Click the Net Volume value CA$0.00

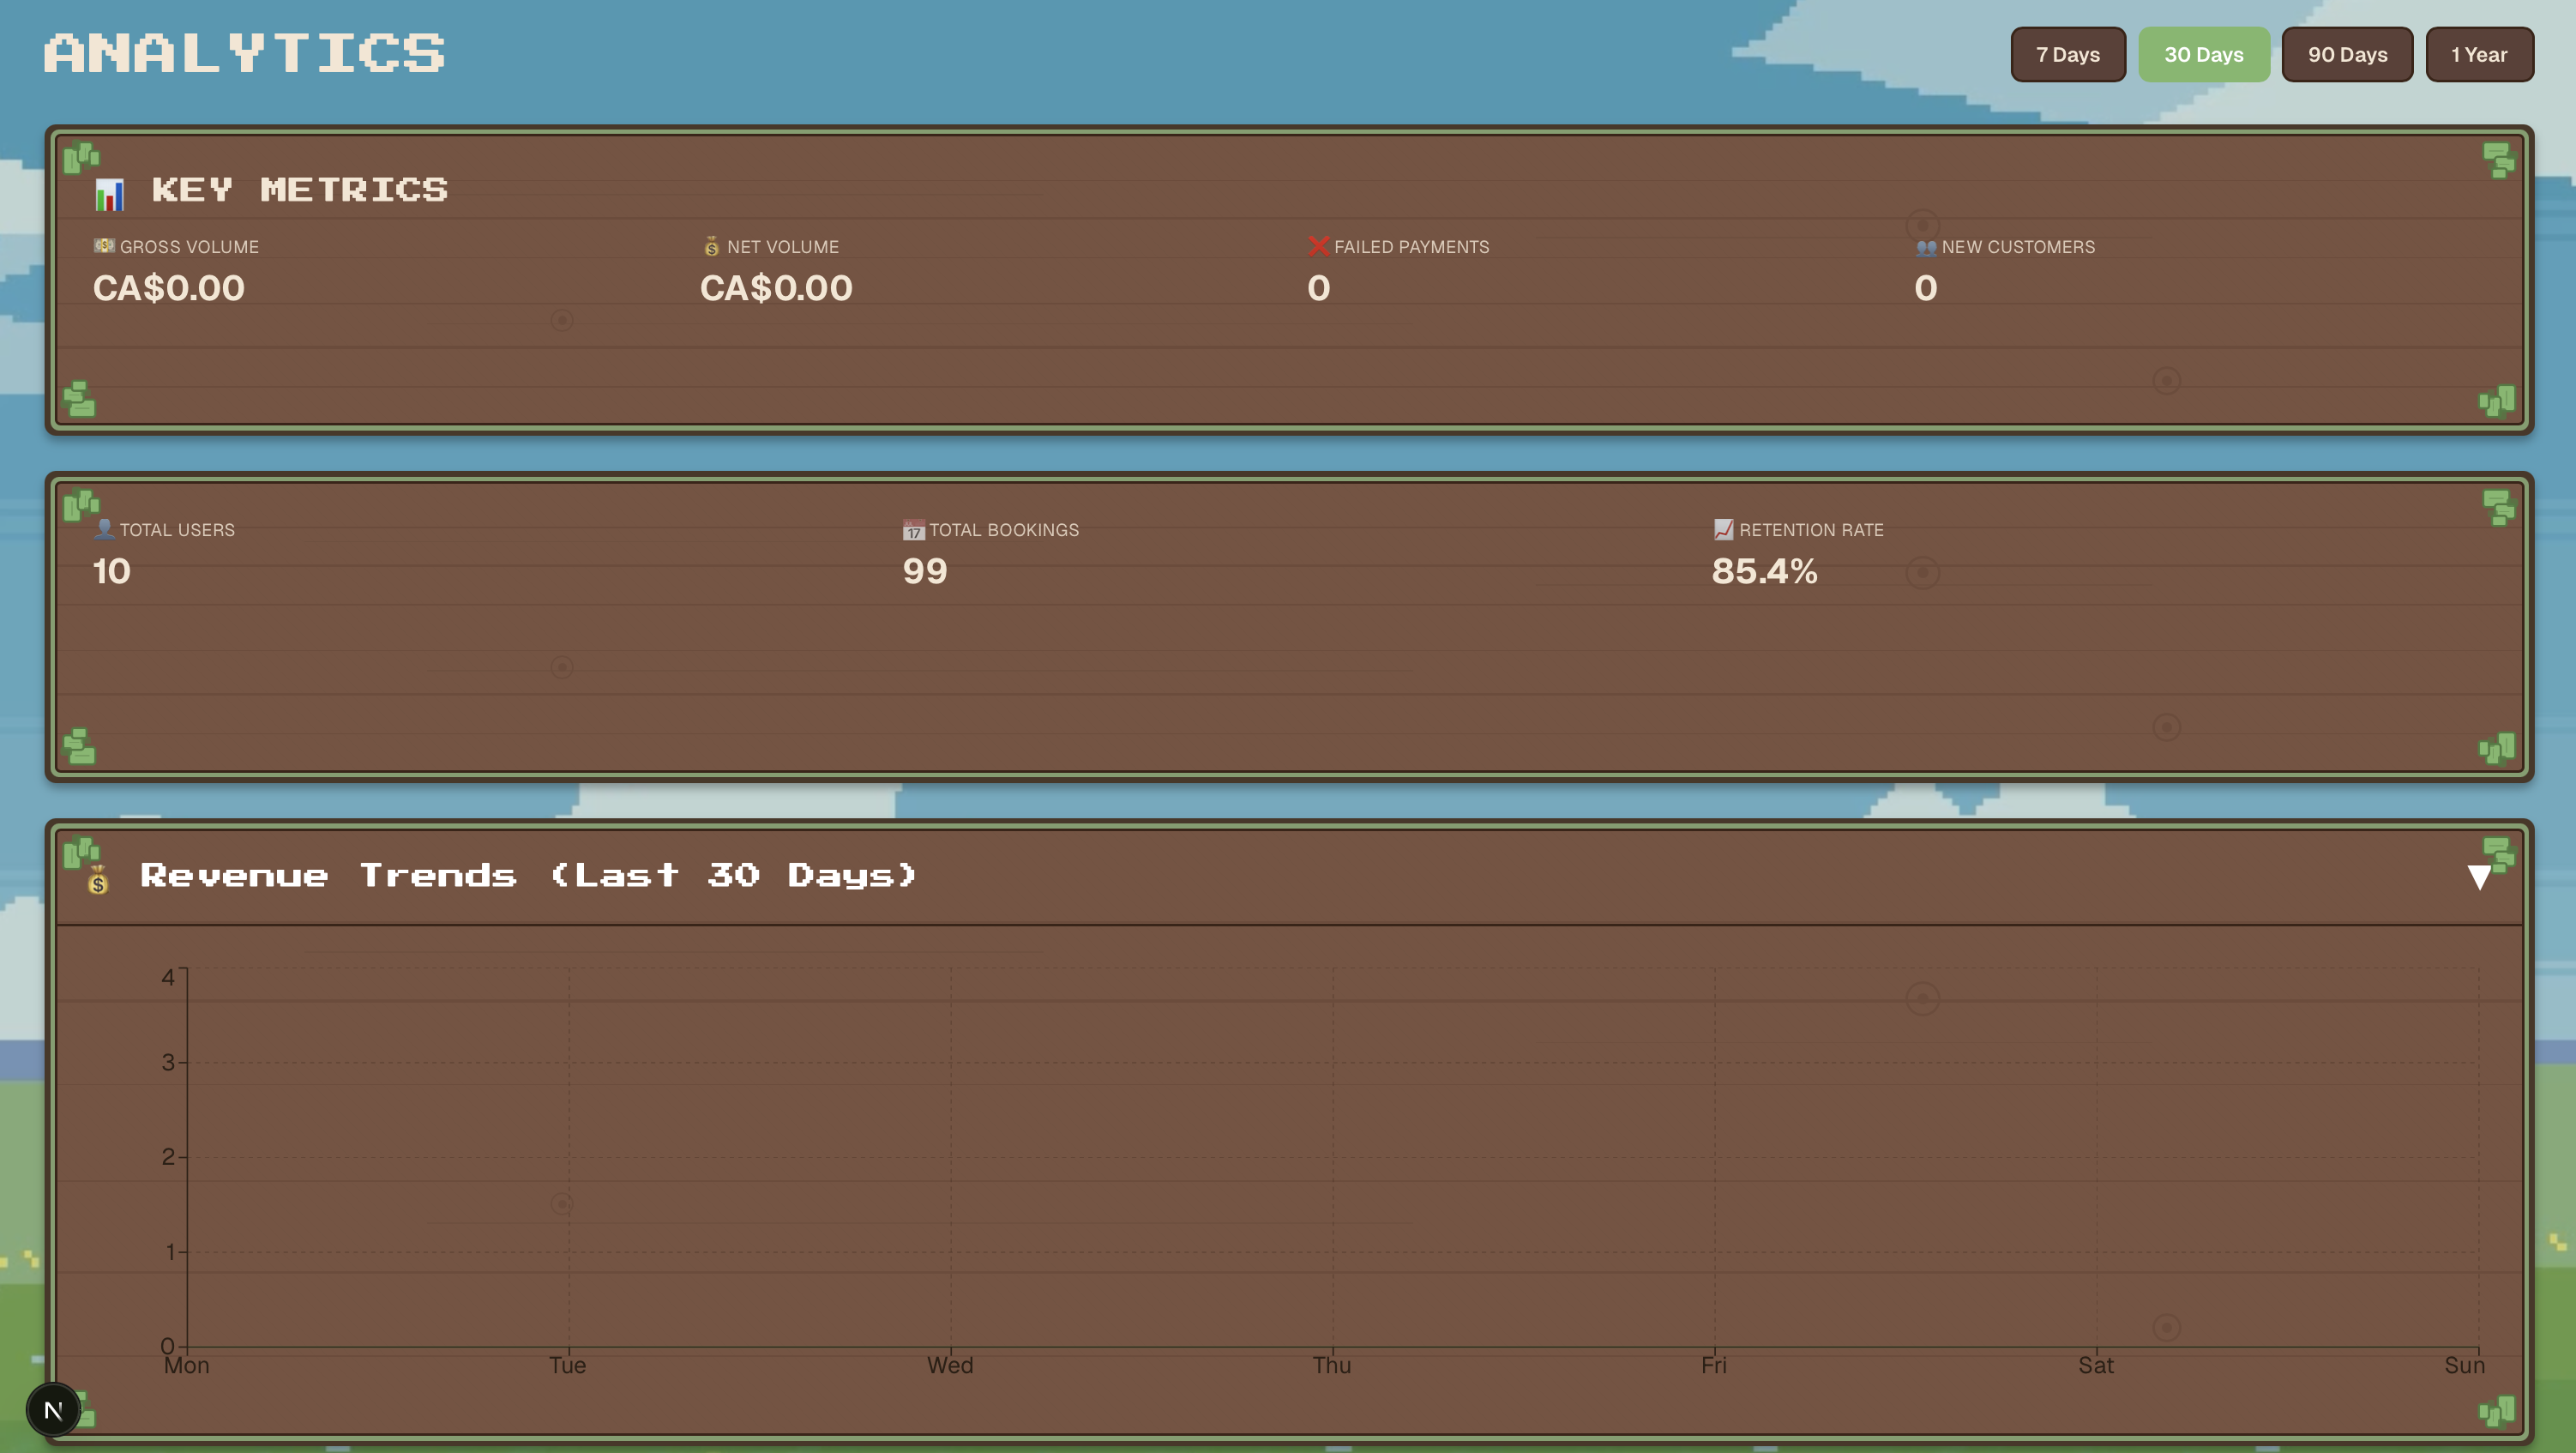pyautogui.click(x=776, y=288)
